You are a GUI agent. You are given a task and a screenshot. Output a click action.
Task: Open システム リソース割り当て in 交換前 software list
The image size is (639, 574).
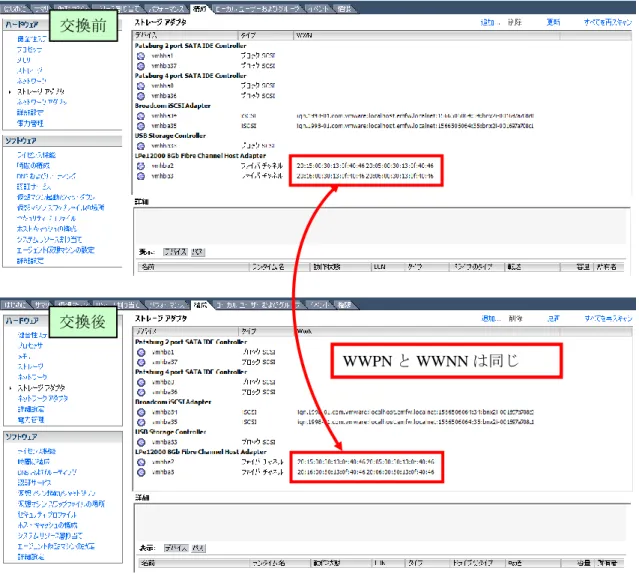49,240
